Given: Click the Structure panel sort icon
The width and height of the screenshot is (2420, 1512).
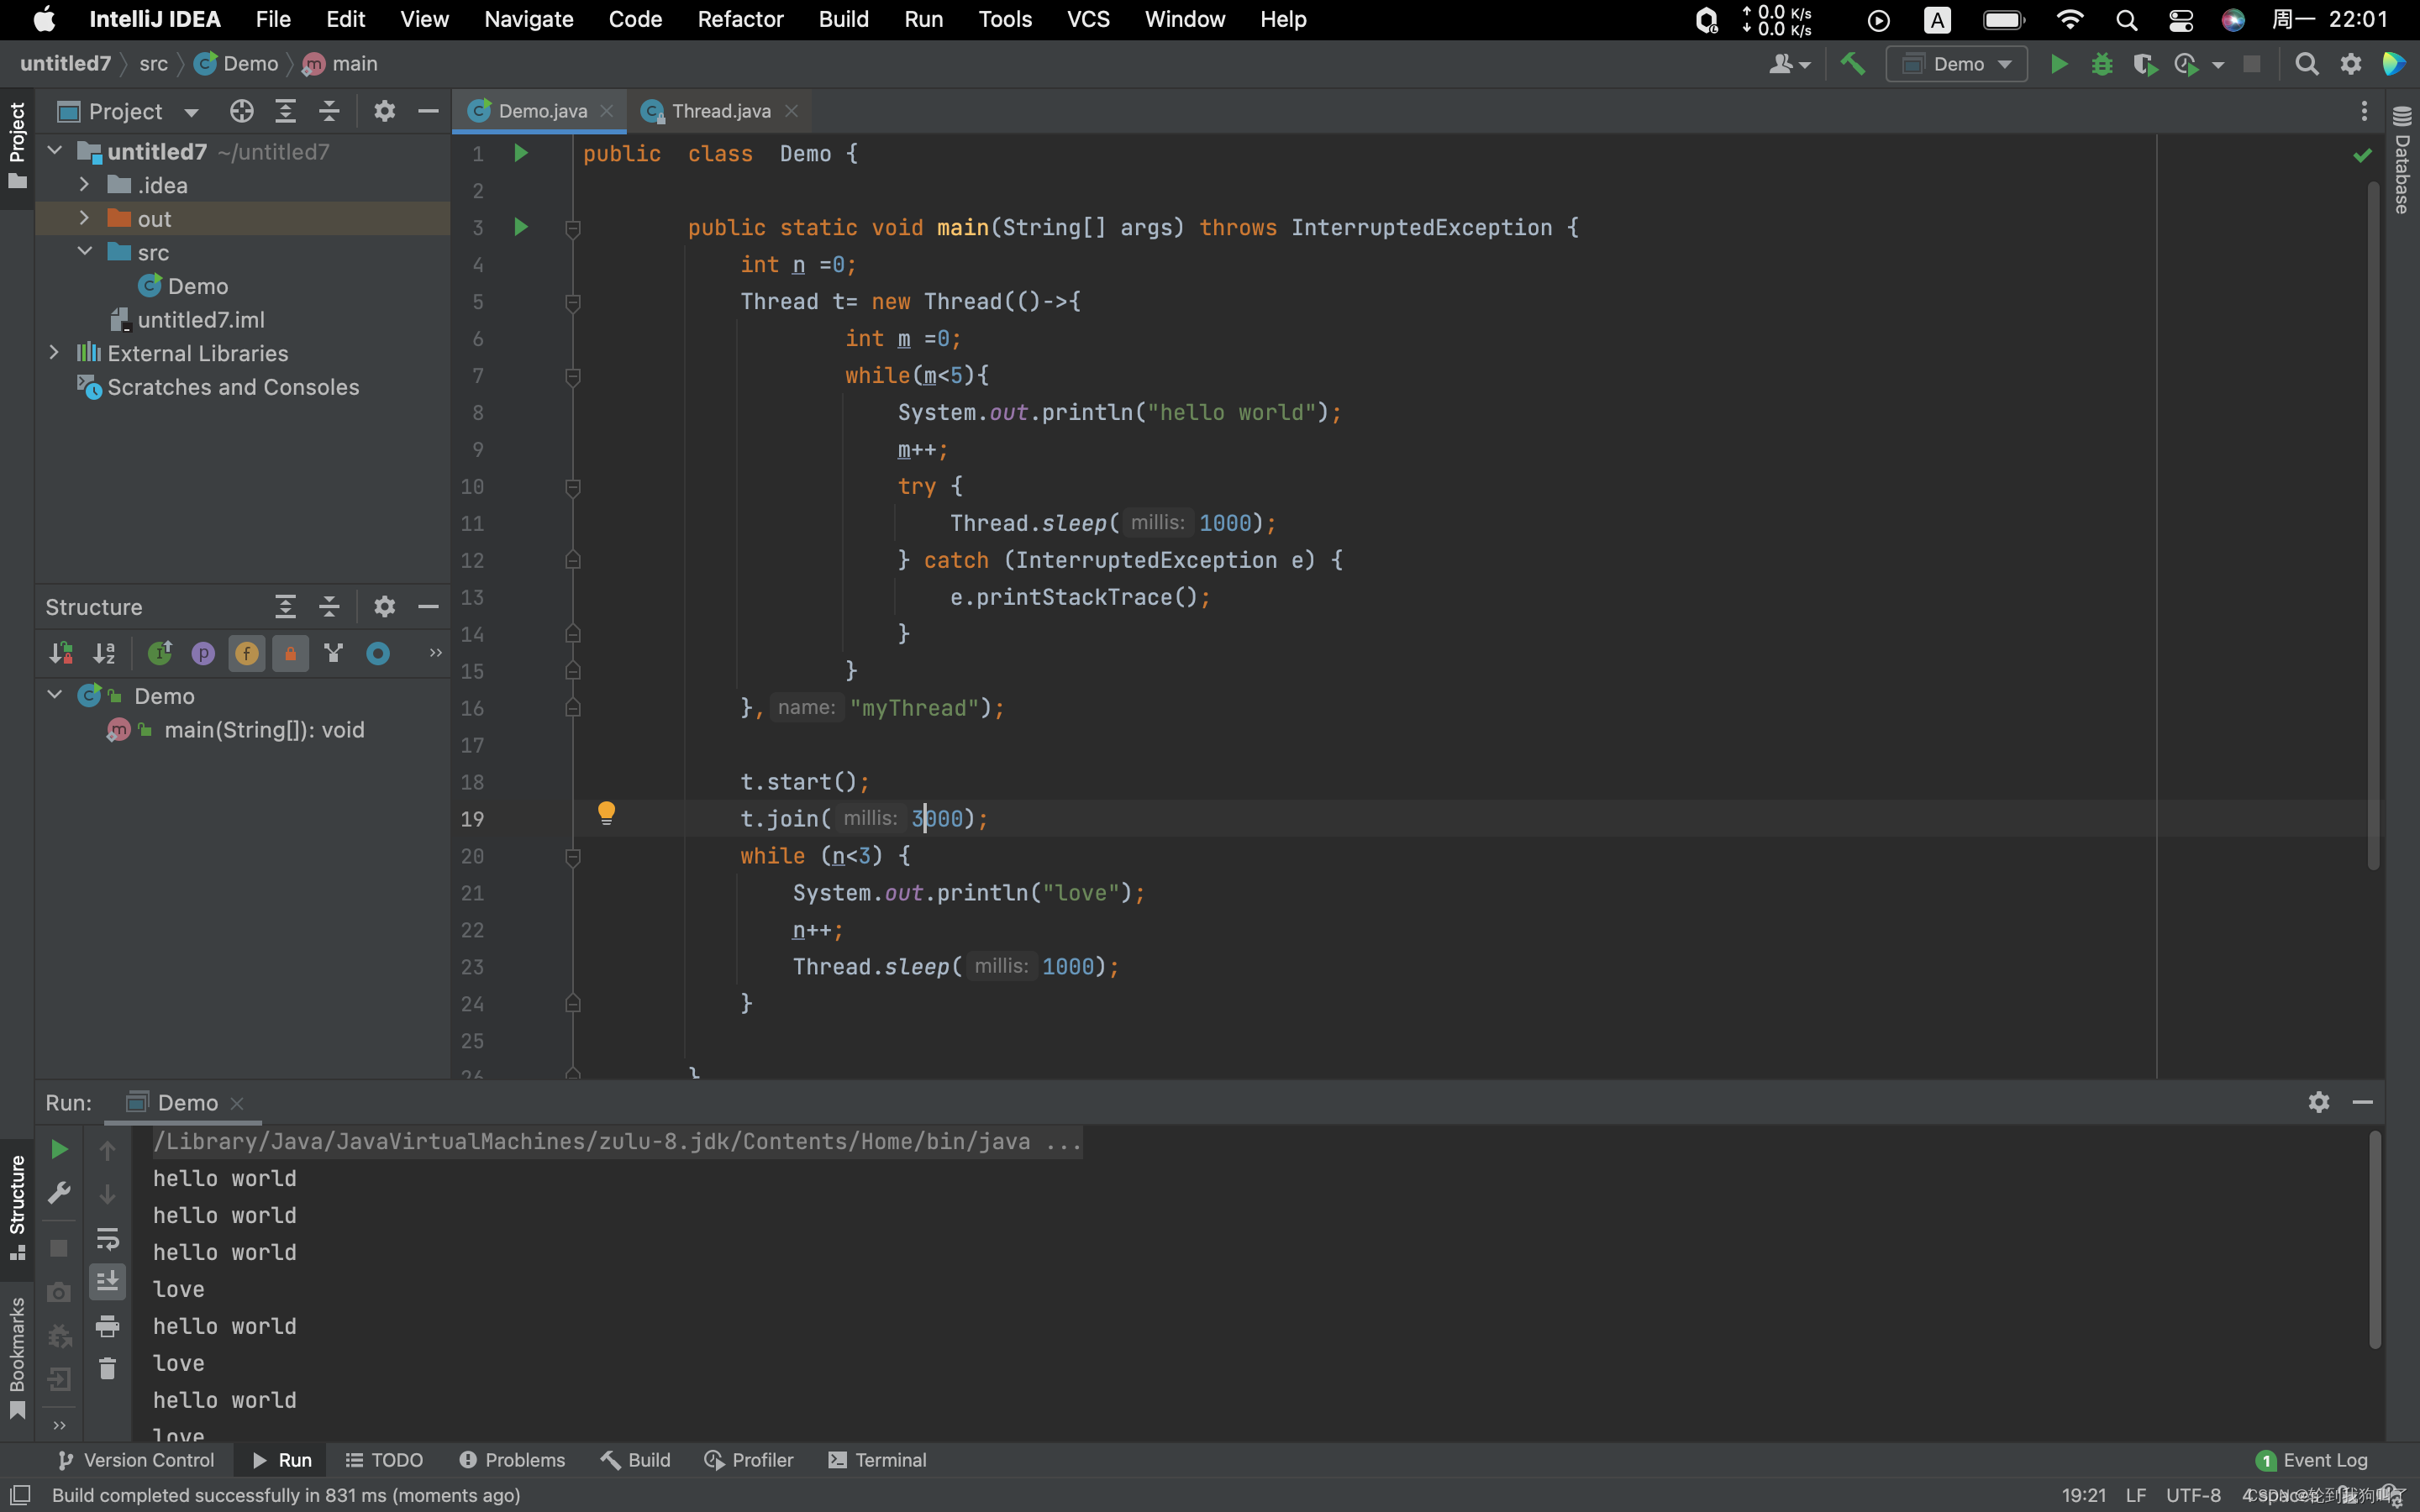Looking at the screenshot, I should (x=101, y=652).
